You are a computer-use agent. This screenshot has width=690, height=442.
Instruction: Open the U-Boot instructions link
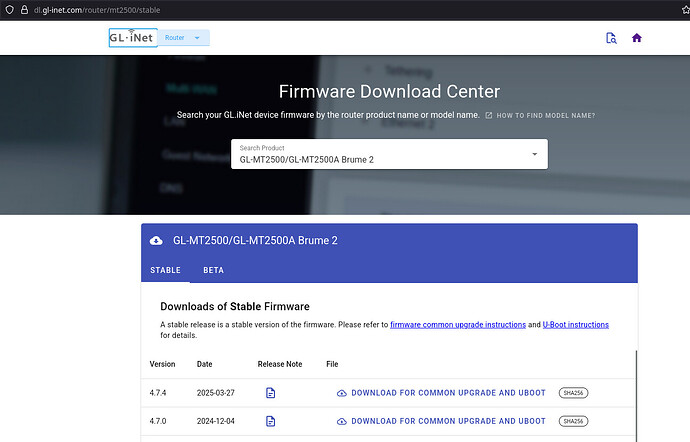tap(576, 325)
